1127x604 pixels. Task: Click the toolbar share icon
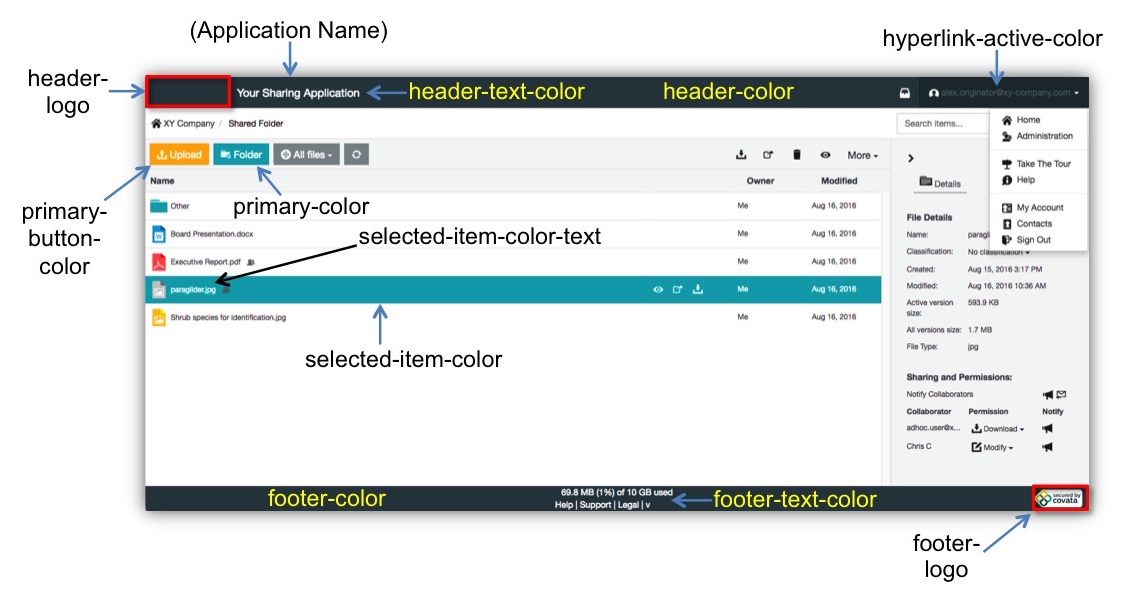(768, 155)
